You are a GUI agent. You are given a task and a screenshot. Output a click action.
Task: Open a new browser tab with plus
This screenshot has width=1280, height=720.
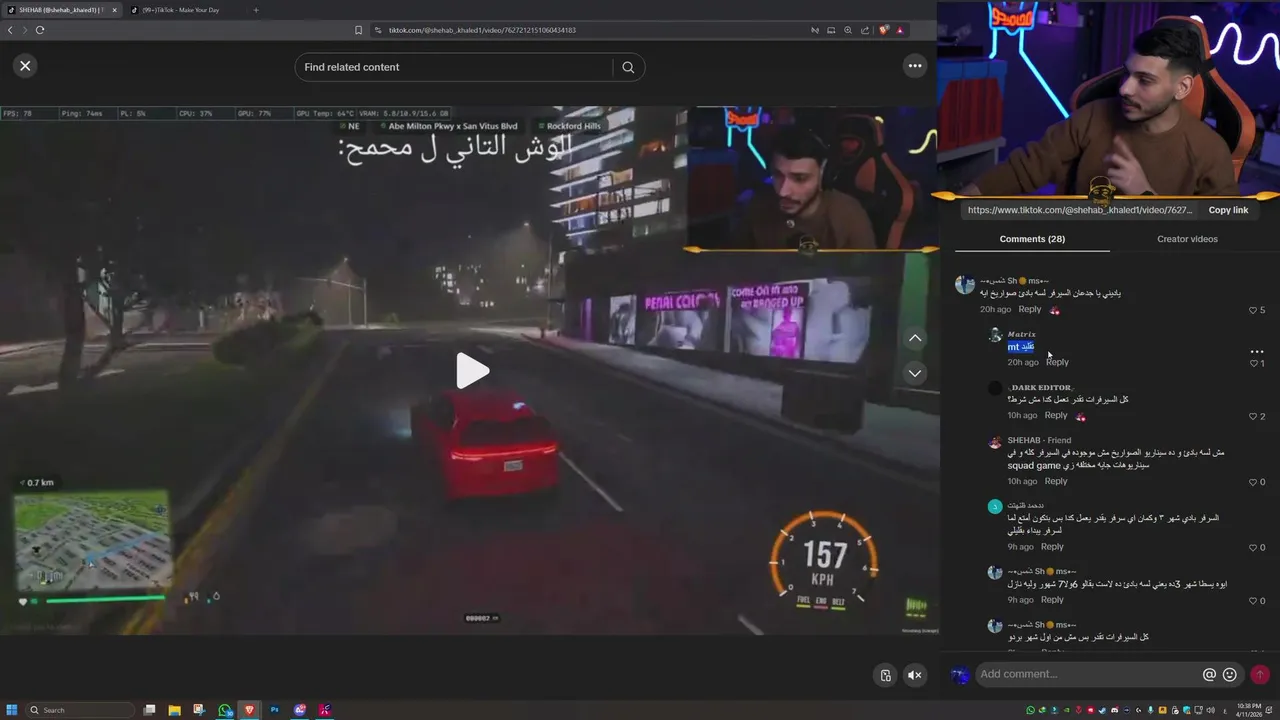pyautogui.click(x=256, y=10)
